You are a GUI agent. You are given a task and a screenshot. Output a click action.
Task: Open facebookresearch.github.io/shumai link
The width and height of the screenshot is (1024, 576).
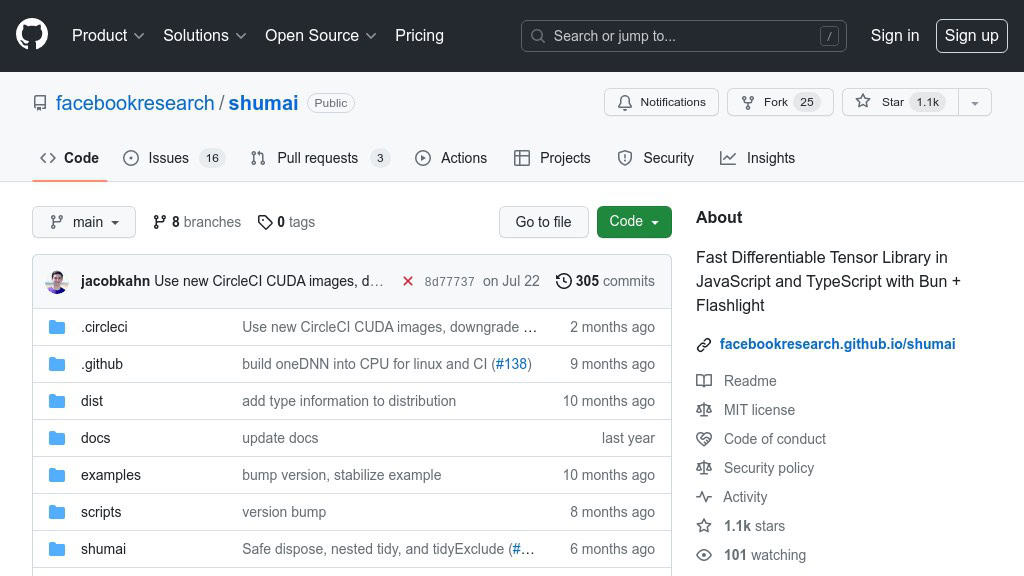[x=838, y=344]
